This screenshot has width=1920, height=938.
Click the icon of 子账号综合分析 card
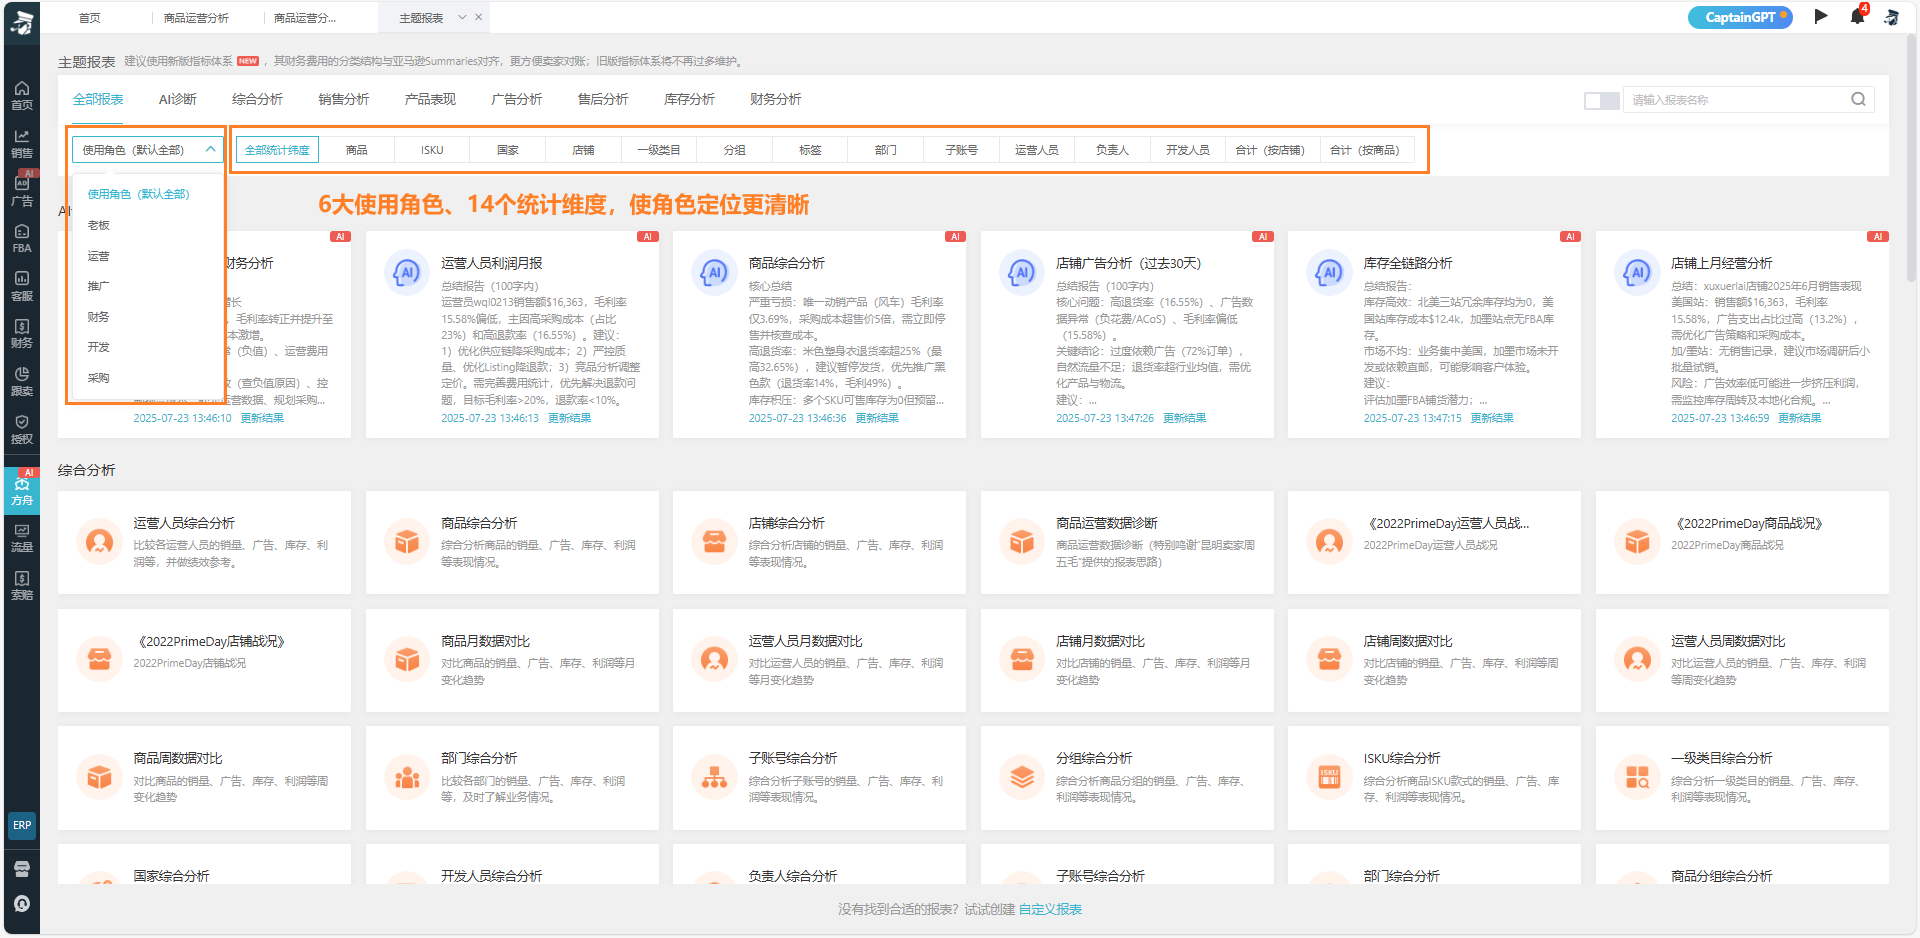point(714,777)
